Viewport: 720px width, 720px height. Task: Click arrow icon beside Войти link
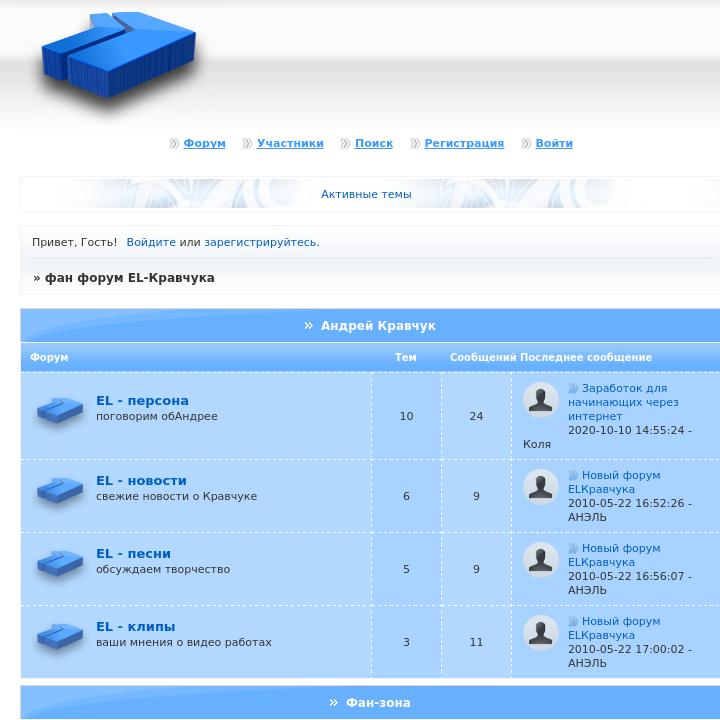click(526, 143)
